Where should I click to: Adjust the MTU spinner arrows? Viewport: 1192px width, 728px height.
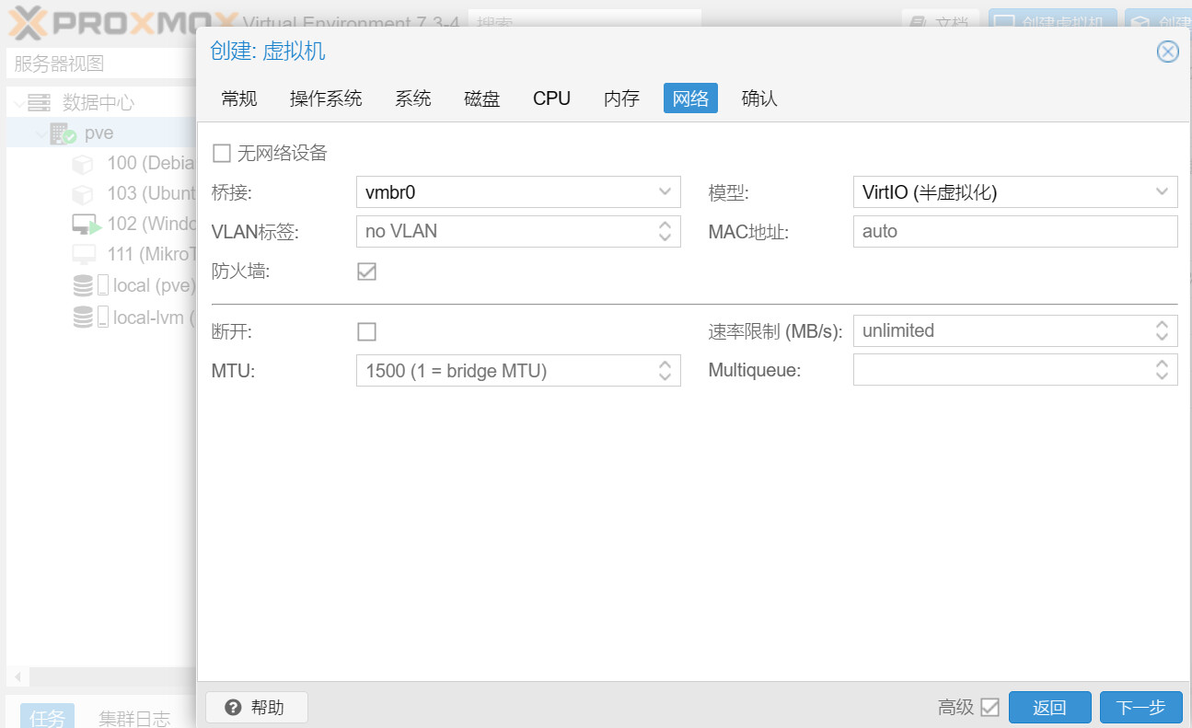click(664, 371)
